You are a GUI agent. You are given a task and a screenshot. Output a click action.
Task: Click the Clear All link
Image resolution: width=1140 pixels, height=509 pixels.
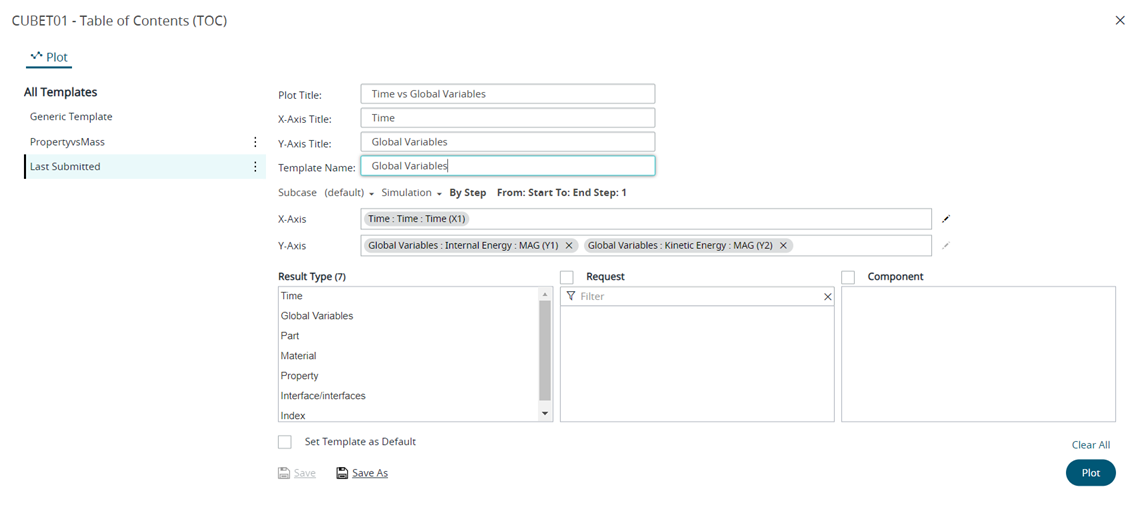tap(1090, 445)
